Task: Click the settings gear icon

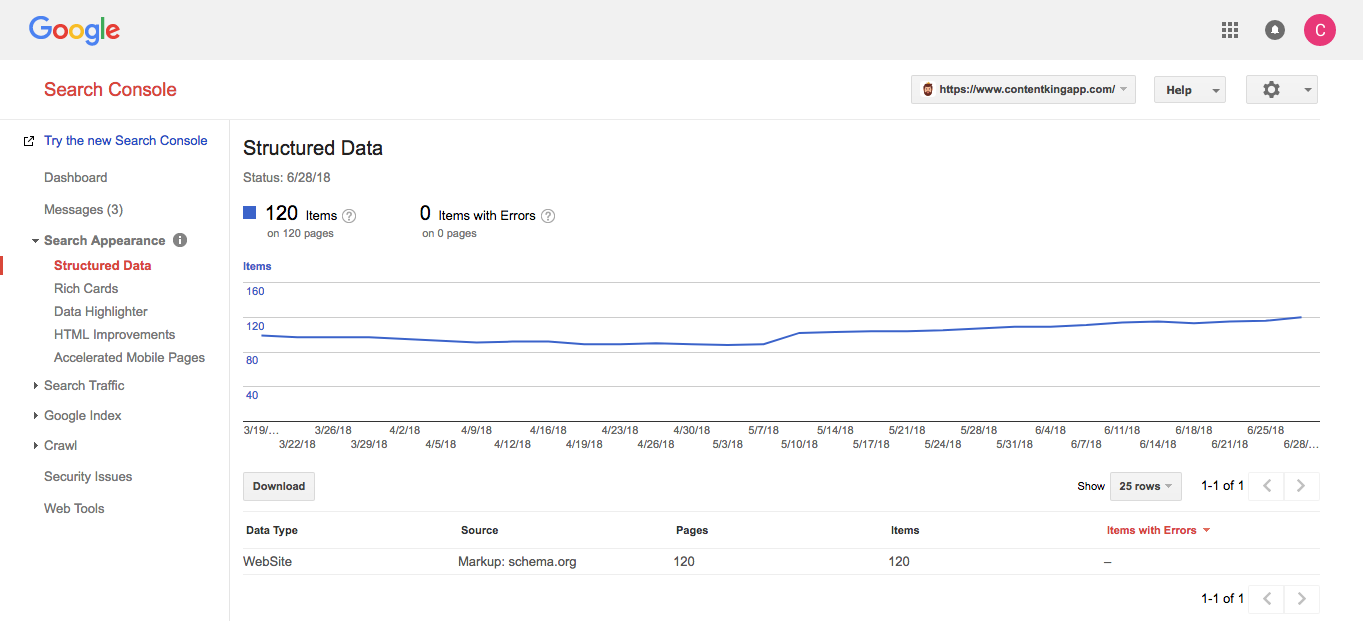Action: (1271, 89)
